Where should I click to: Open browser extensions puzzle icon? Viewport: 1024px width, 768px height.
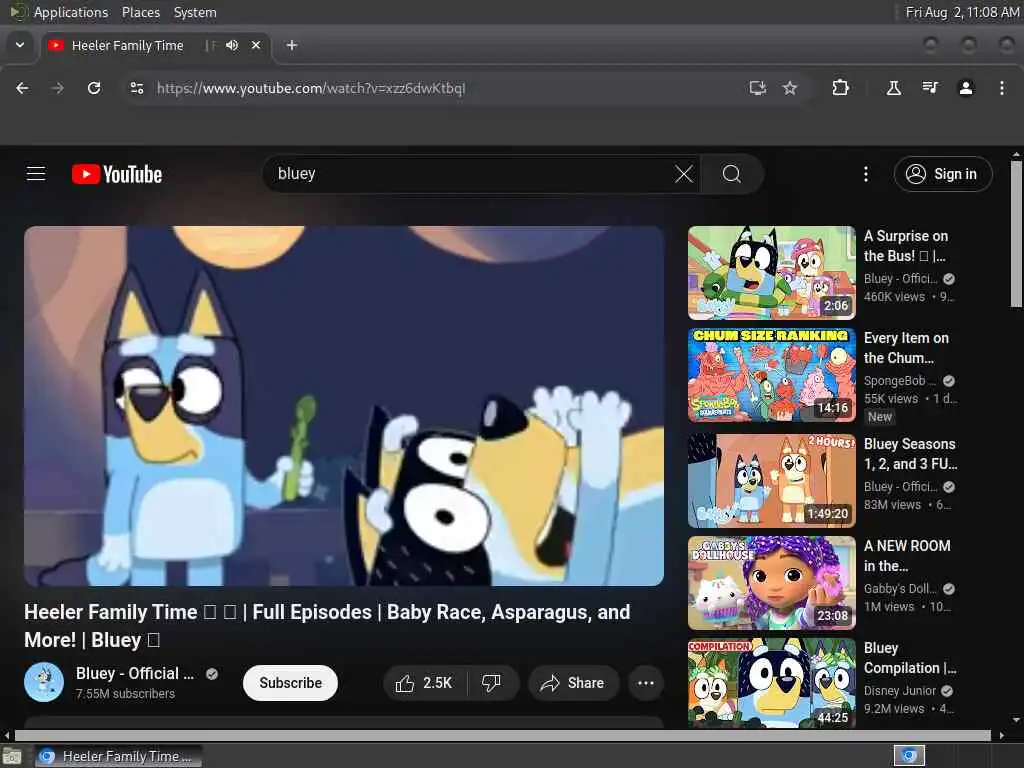840,88
